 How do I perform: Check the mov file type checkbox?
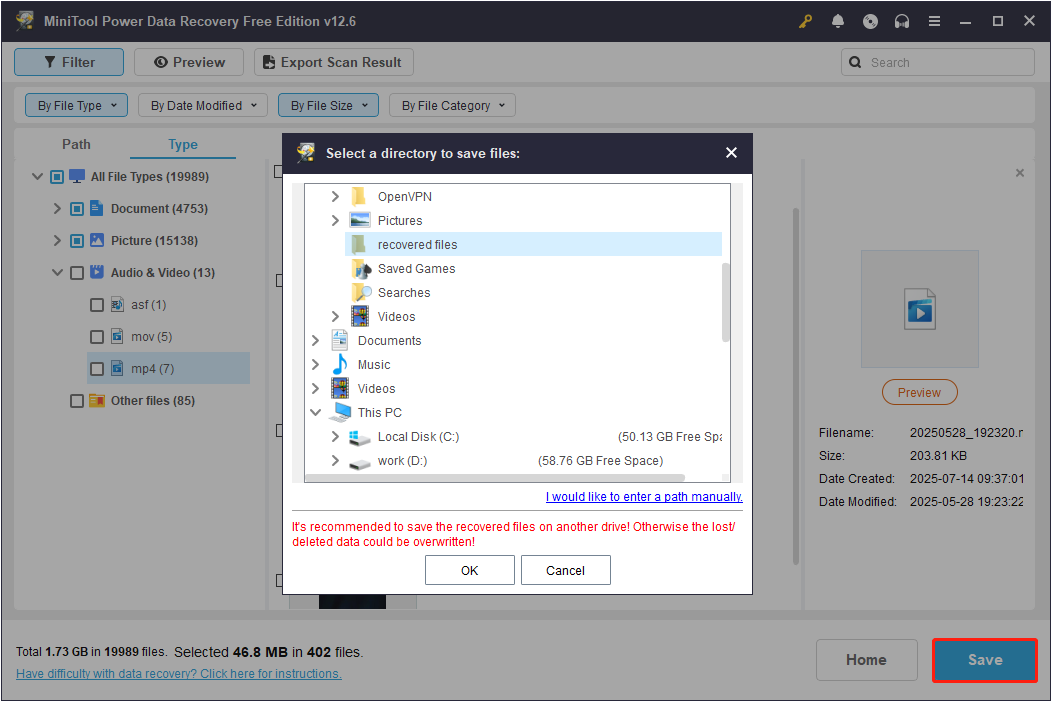(x=96, y=336)
